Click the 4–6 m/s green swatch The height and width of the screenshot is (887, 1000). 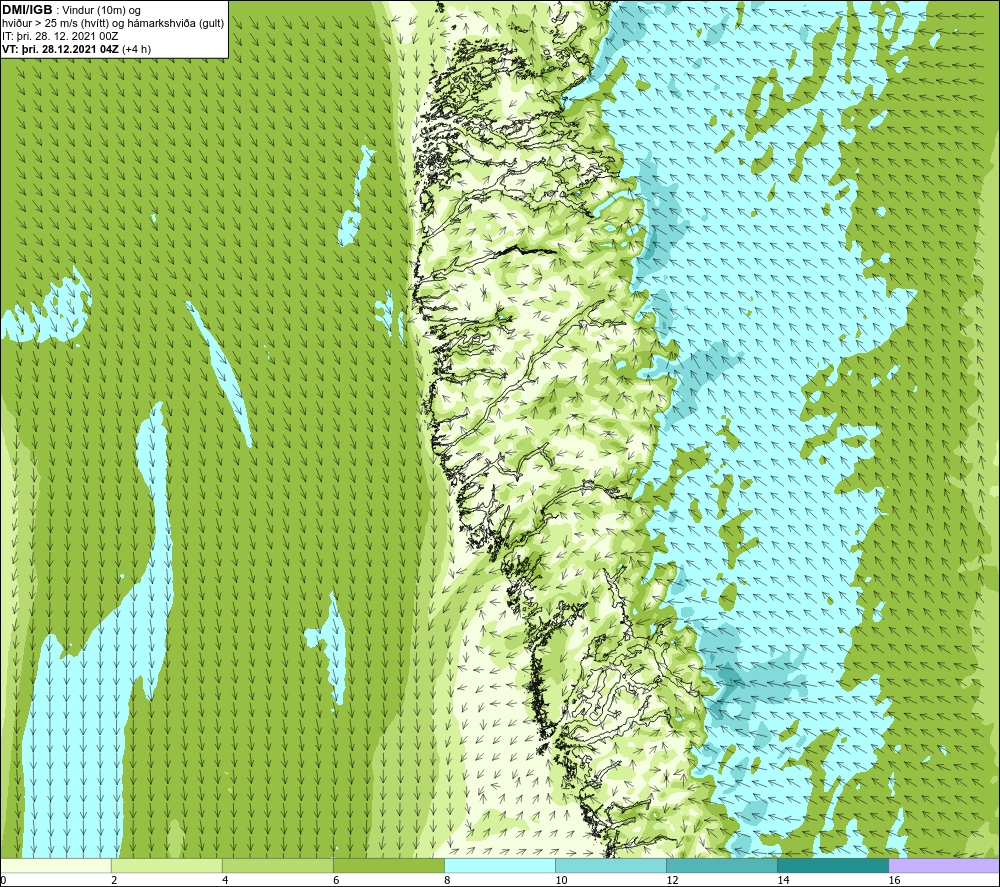[x=277, y=865]
